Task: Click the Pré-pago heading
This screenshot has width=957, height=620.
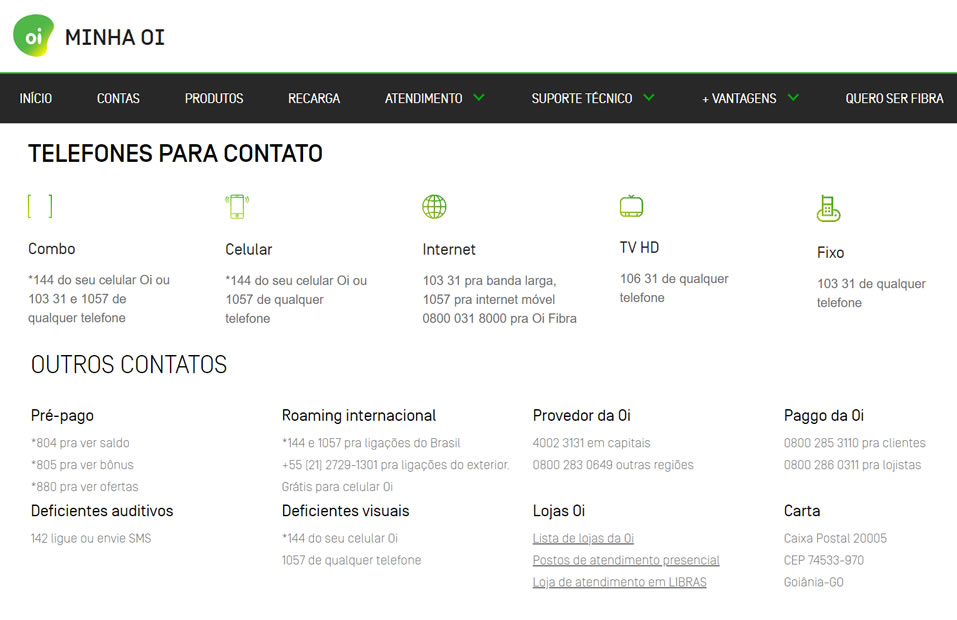Action: pos(62,416)
